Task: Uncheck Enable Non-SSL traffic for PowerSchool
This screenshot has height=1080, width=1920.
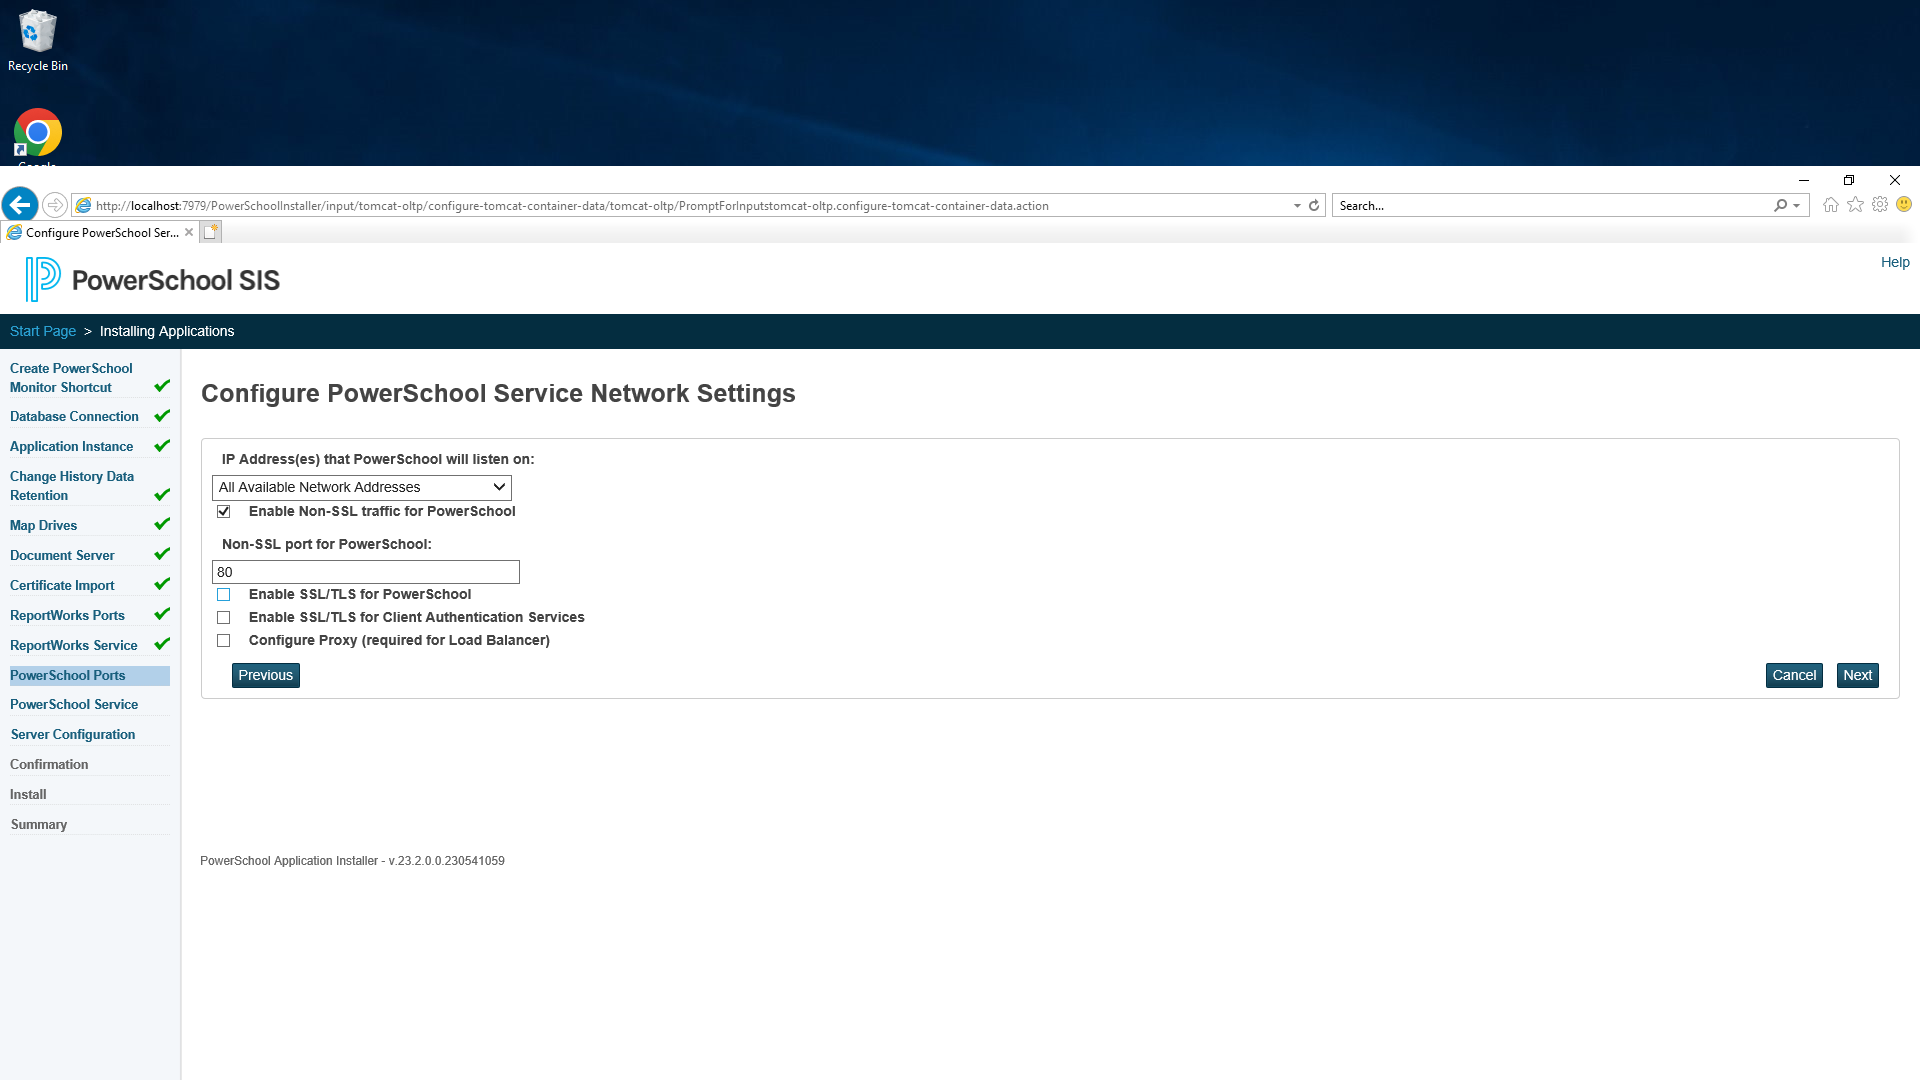Action: click(x=224, y=511)
